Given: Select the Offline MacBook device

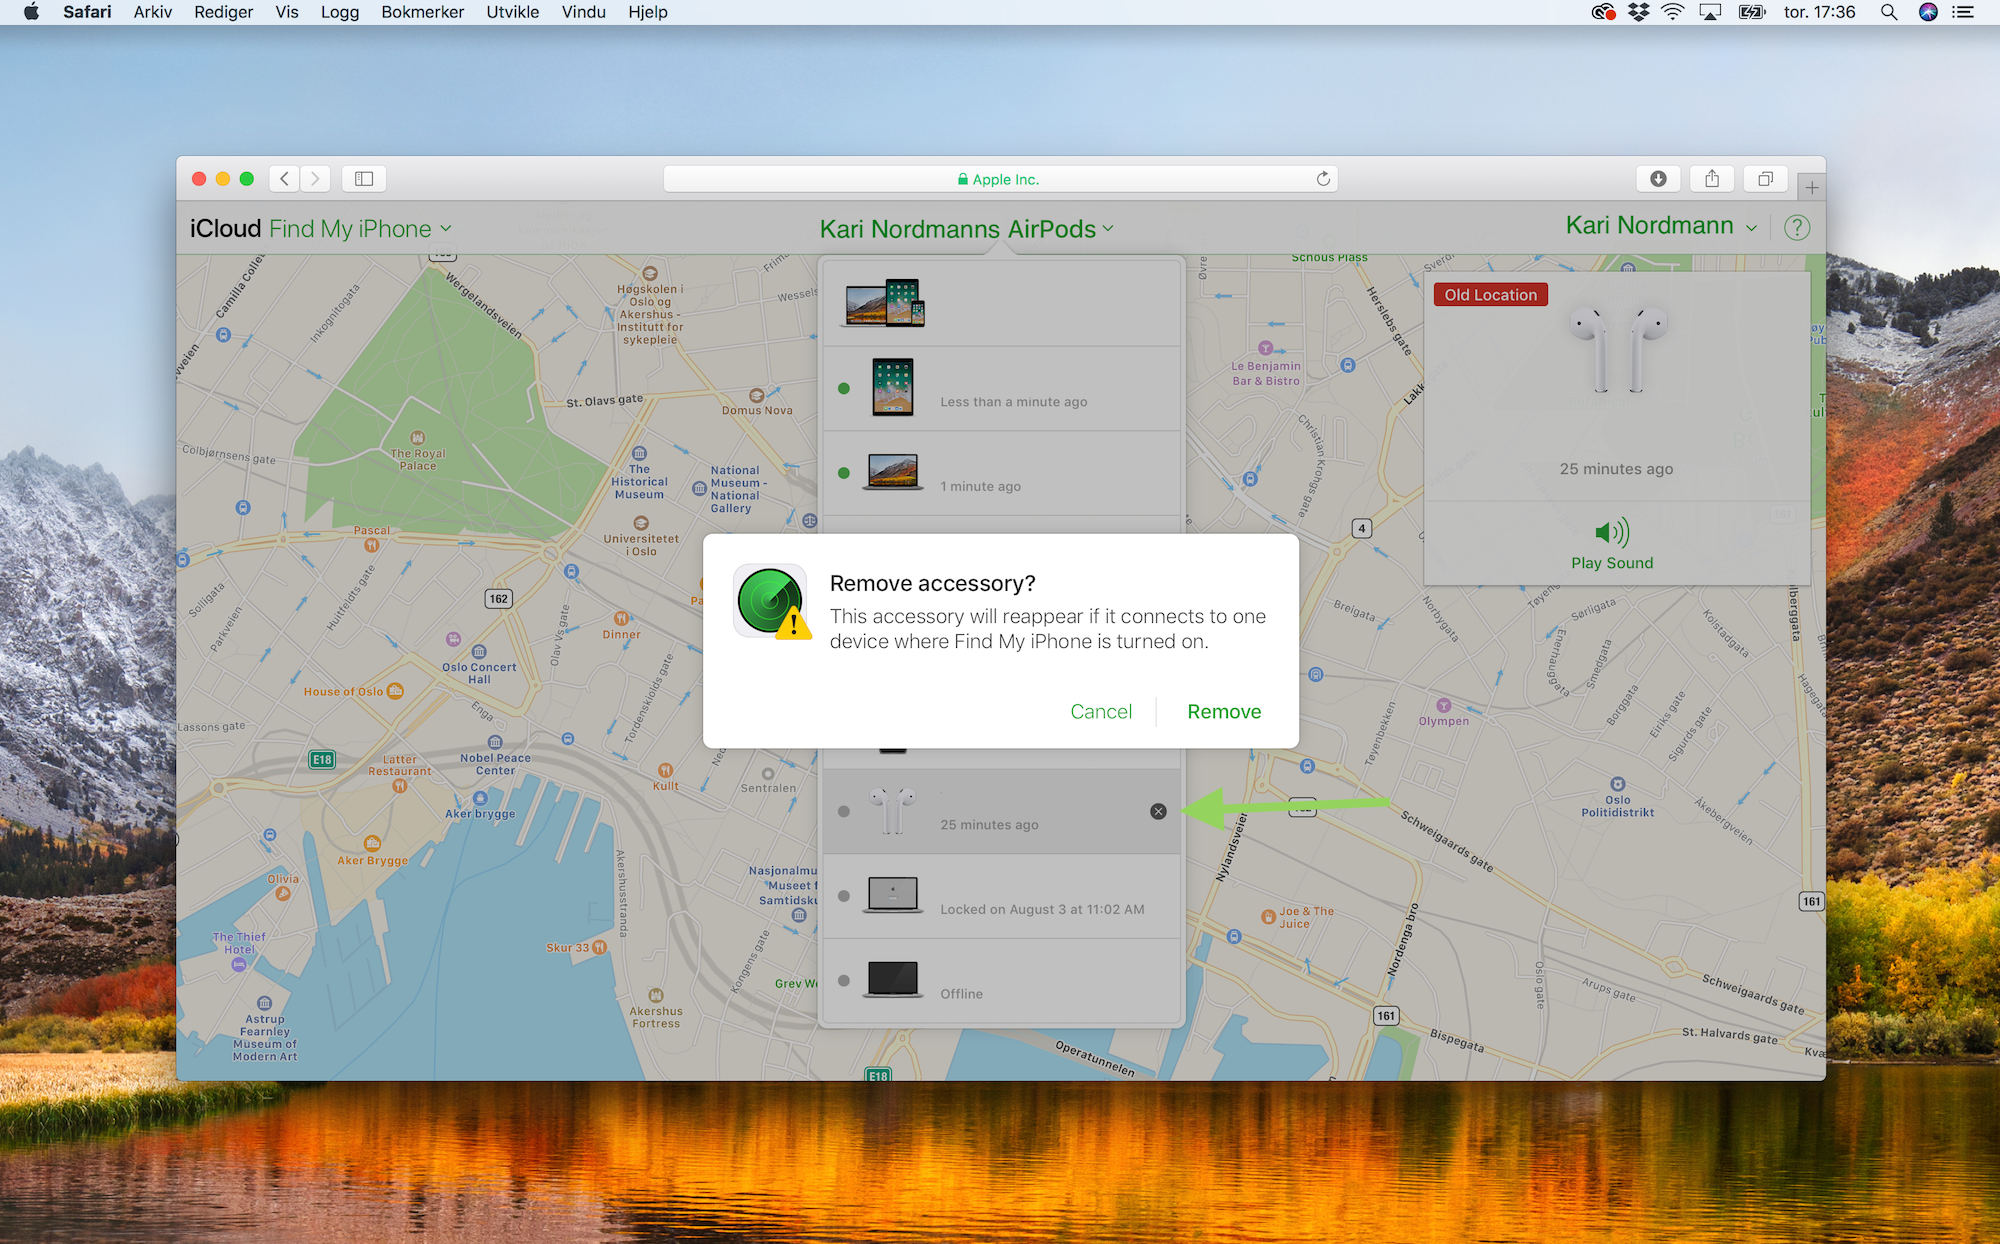Looking at the screenshot, I should (x=1001, y=981).
